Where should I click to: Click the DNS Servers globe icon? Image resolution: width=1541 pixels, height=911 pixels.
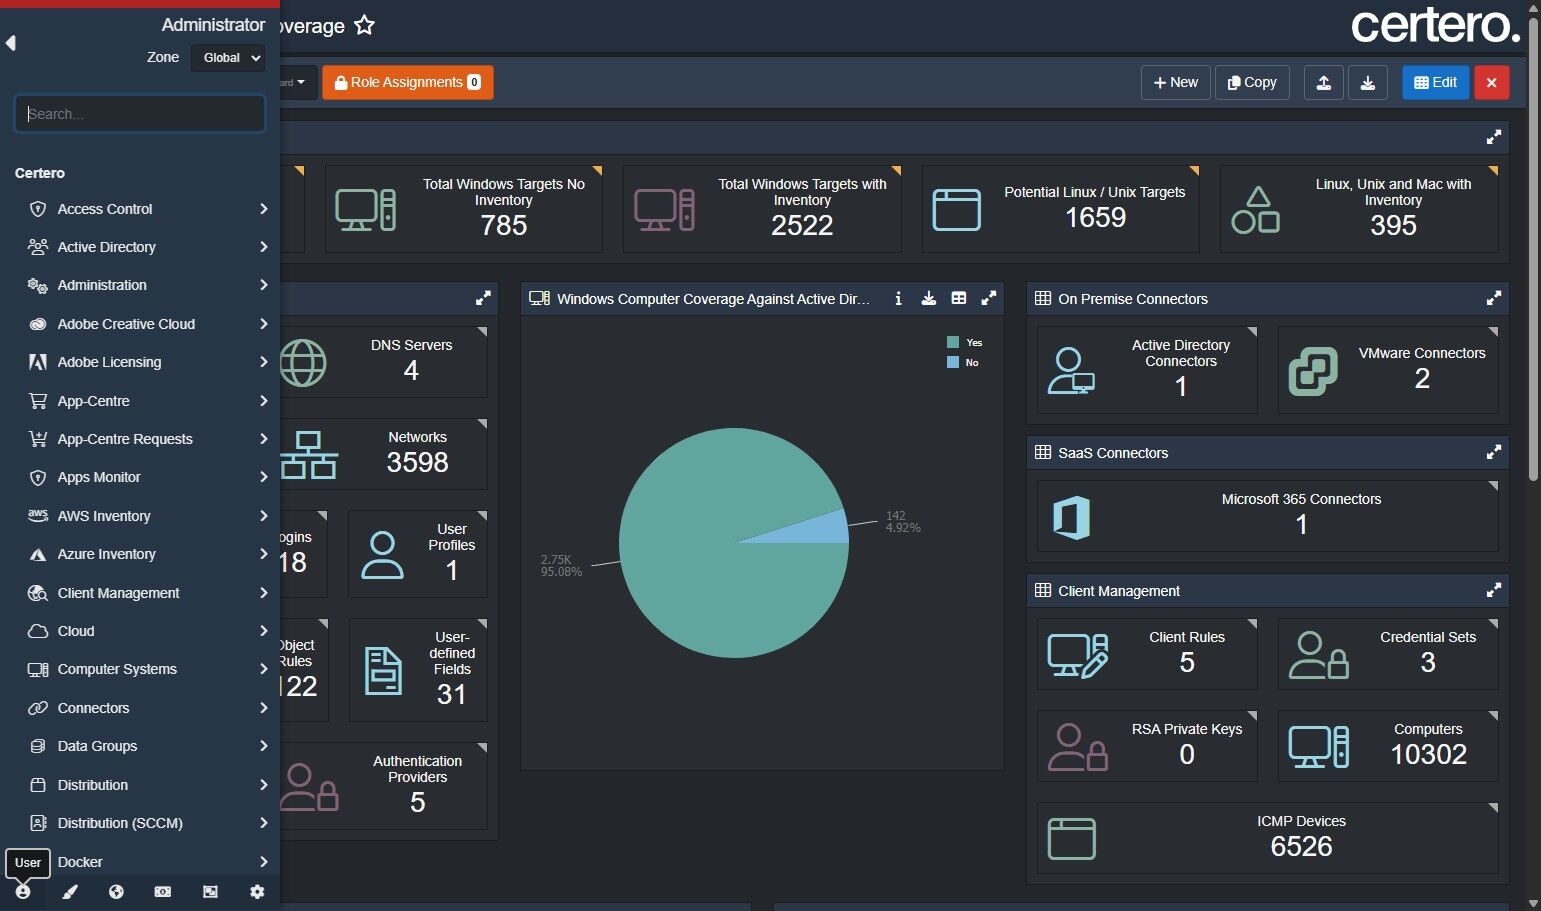coord(303,363)
